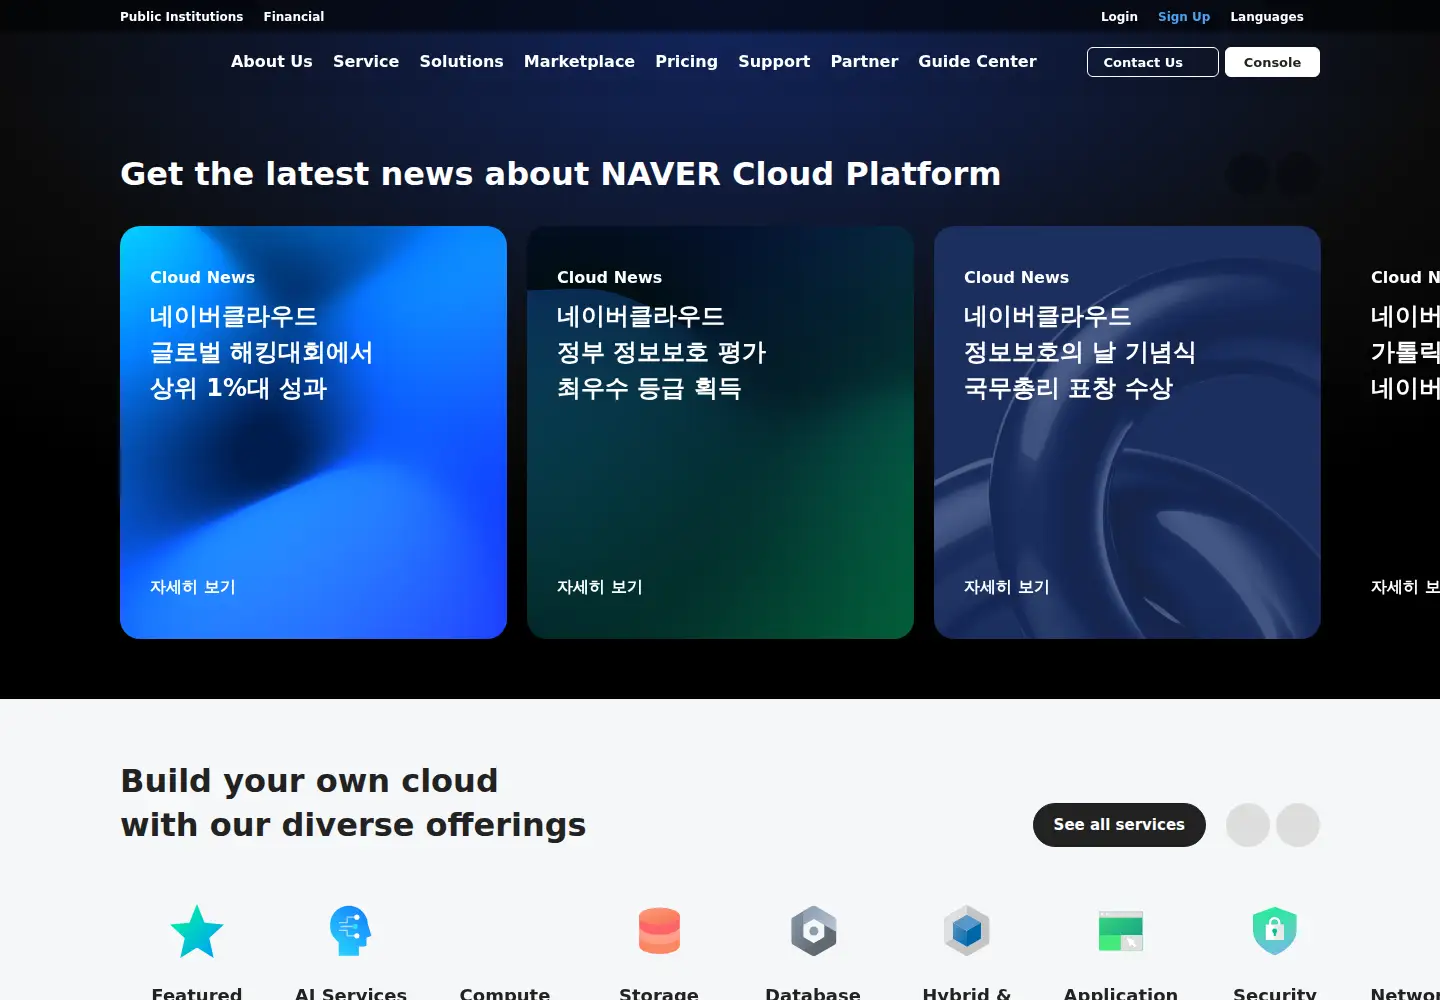The width and height of the screenshot is (1440, 1000).
Task: Open the Financial link
Action: 293,17
